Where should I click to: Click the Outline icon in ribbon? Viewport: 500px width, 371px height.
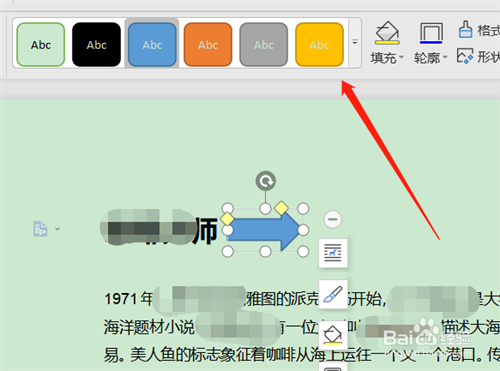pyautogui.click(x=431, y=33)
